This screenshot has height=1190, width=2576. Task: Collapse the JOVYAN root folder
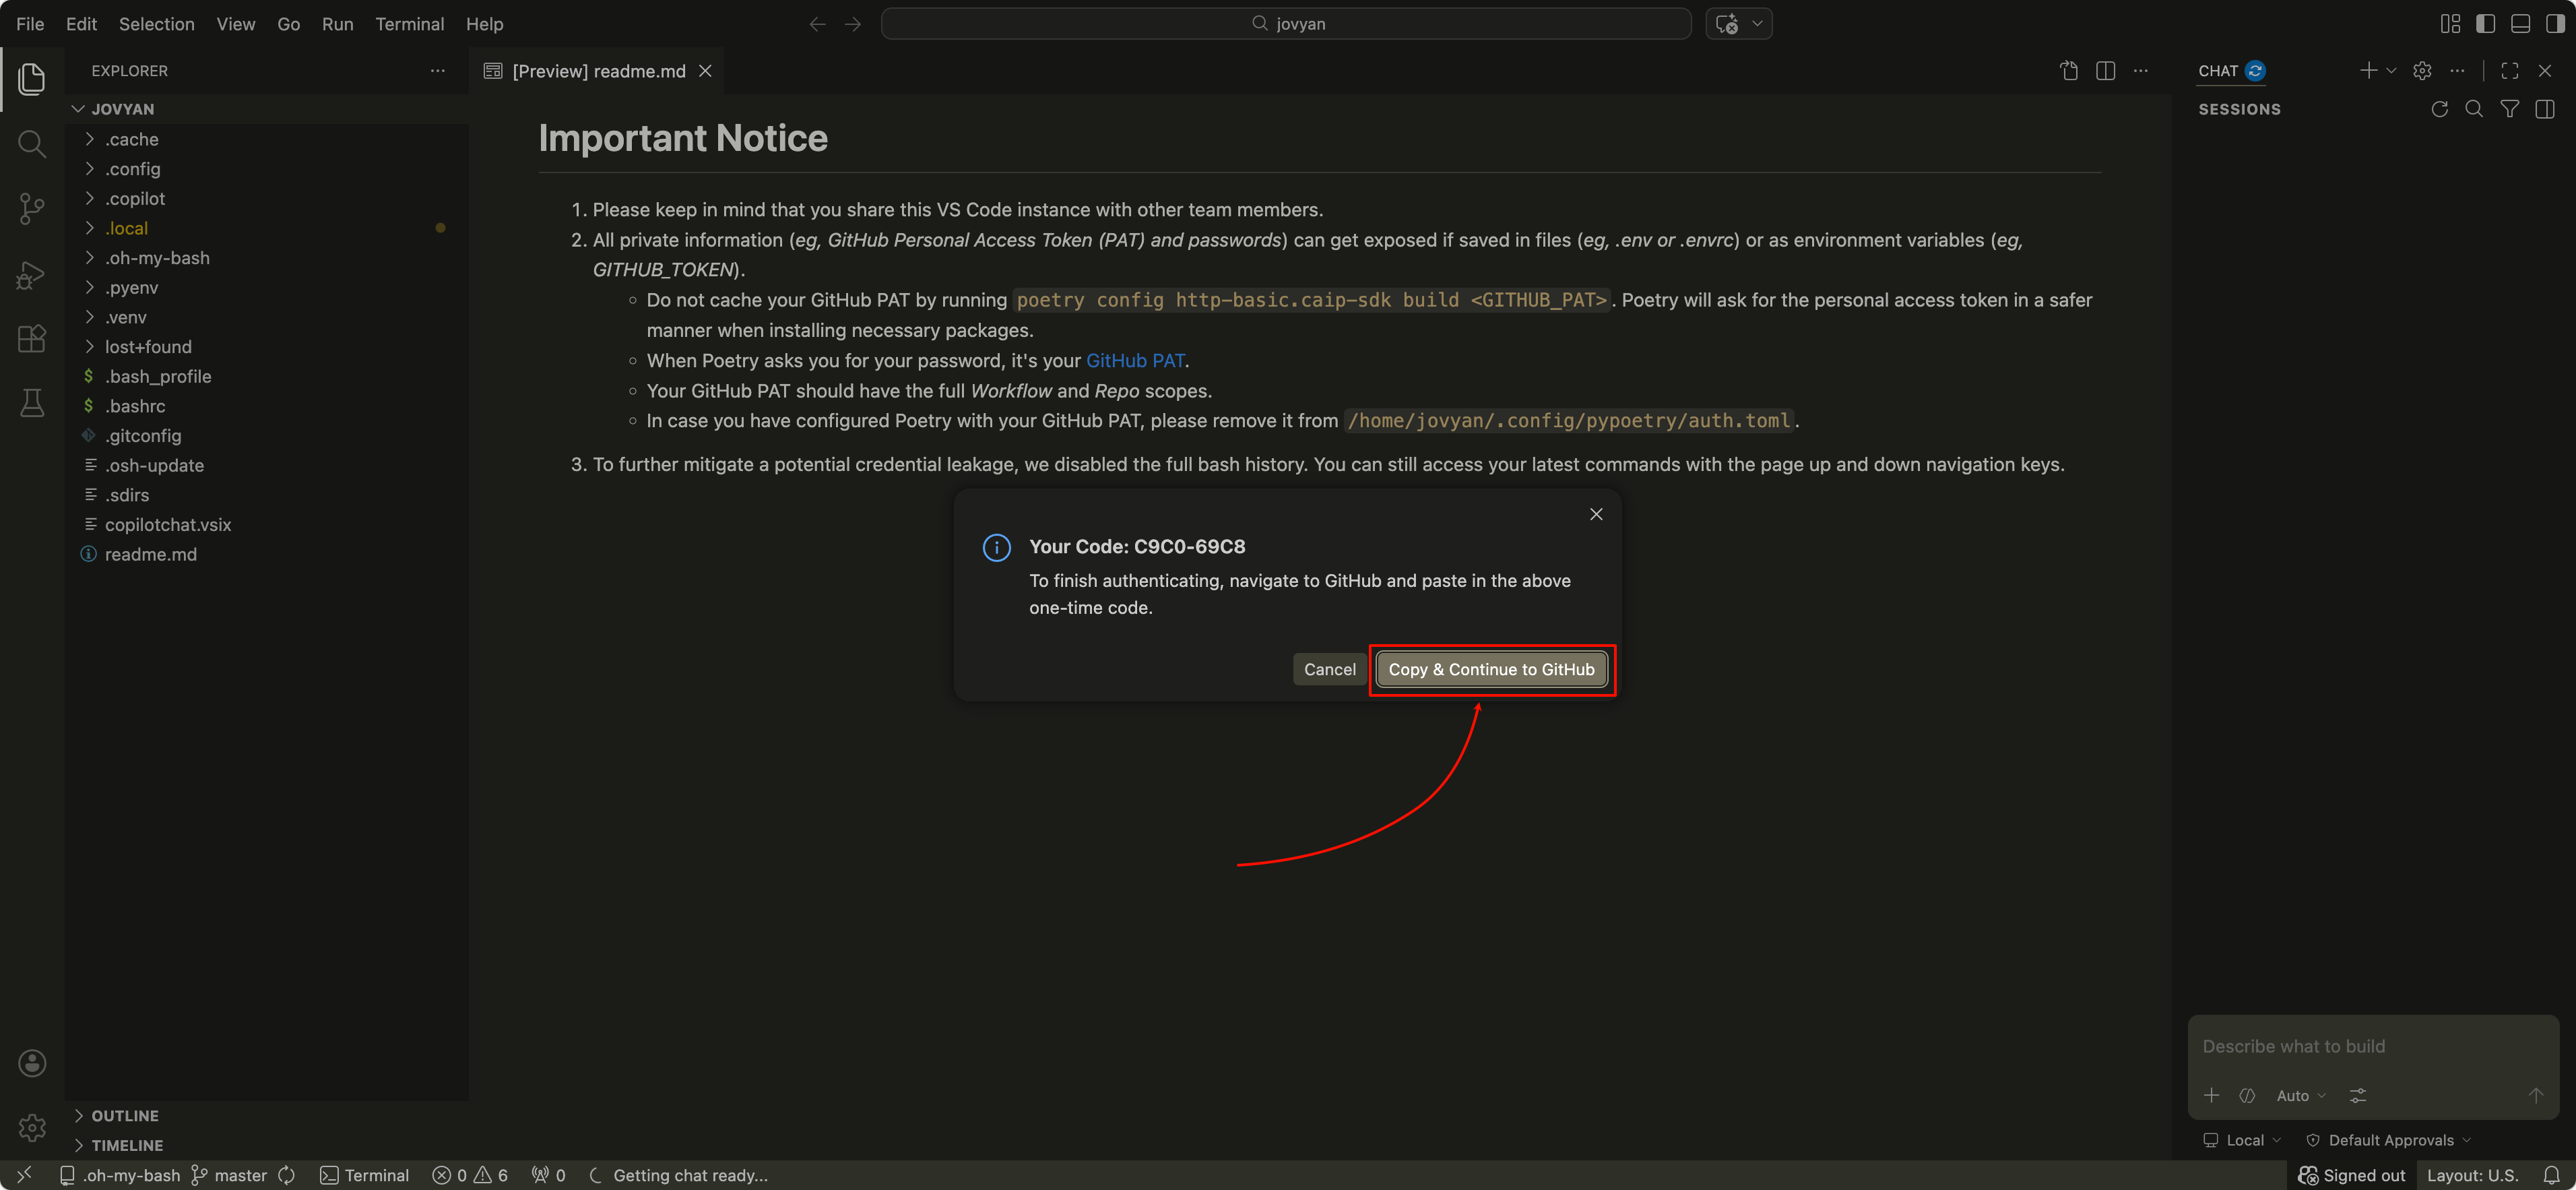[x=267, y=109]
